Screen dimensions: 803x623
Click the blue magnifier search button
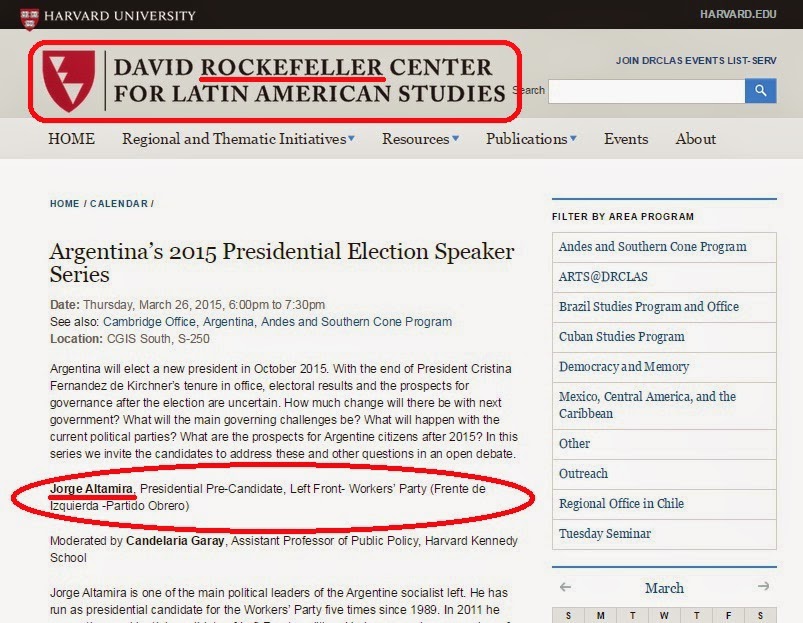760,91
